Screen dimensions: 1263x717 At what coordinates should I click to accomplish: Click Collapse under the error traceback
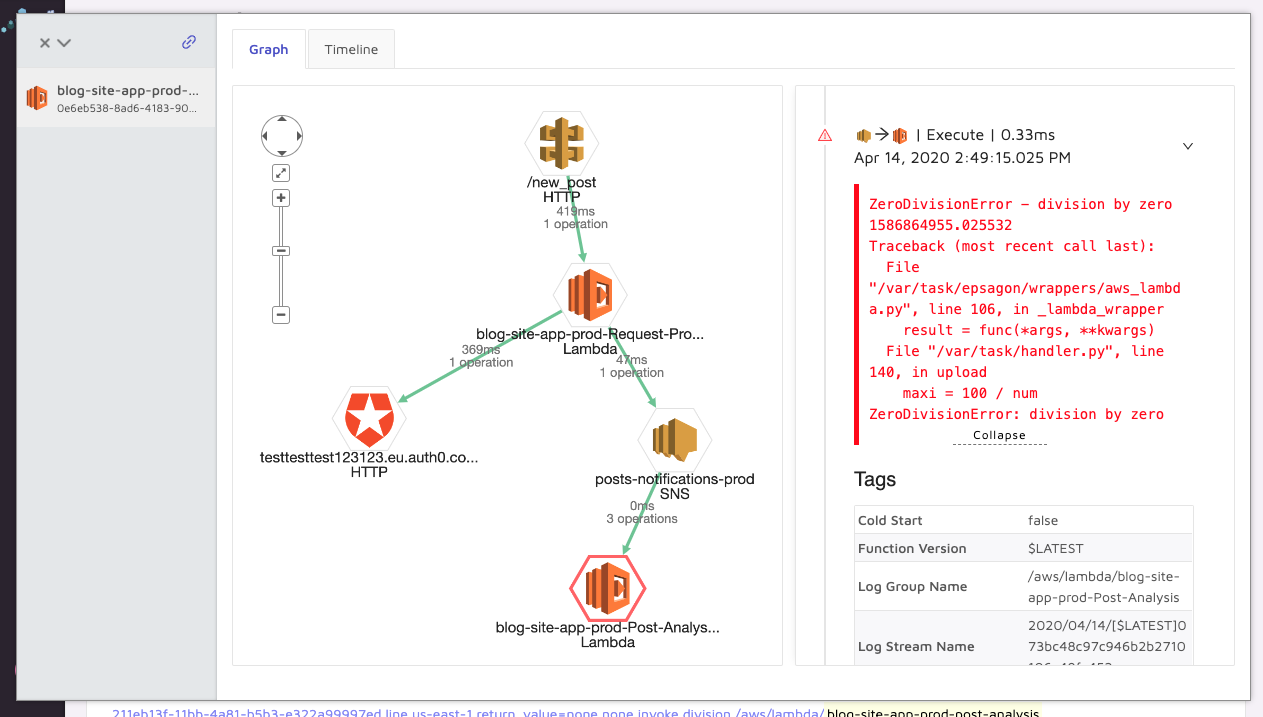[x=999, y=435]
